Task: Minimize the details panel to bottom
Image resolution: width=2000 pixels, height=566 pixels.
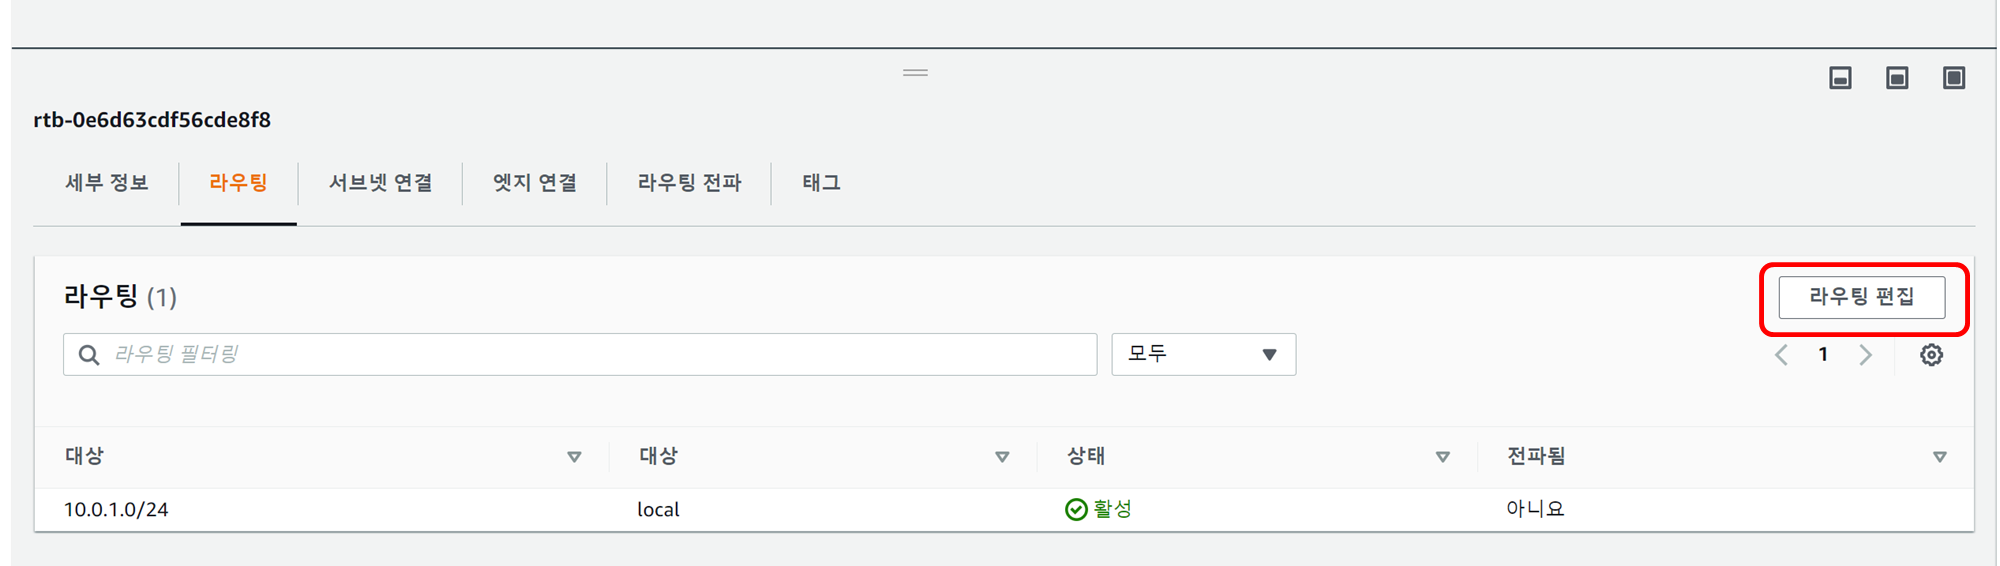Action: point(1840,78)
